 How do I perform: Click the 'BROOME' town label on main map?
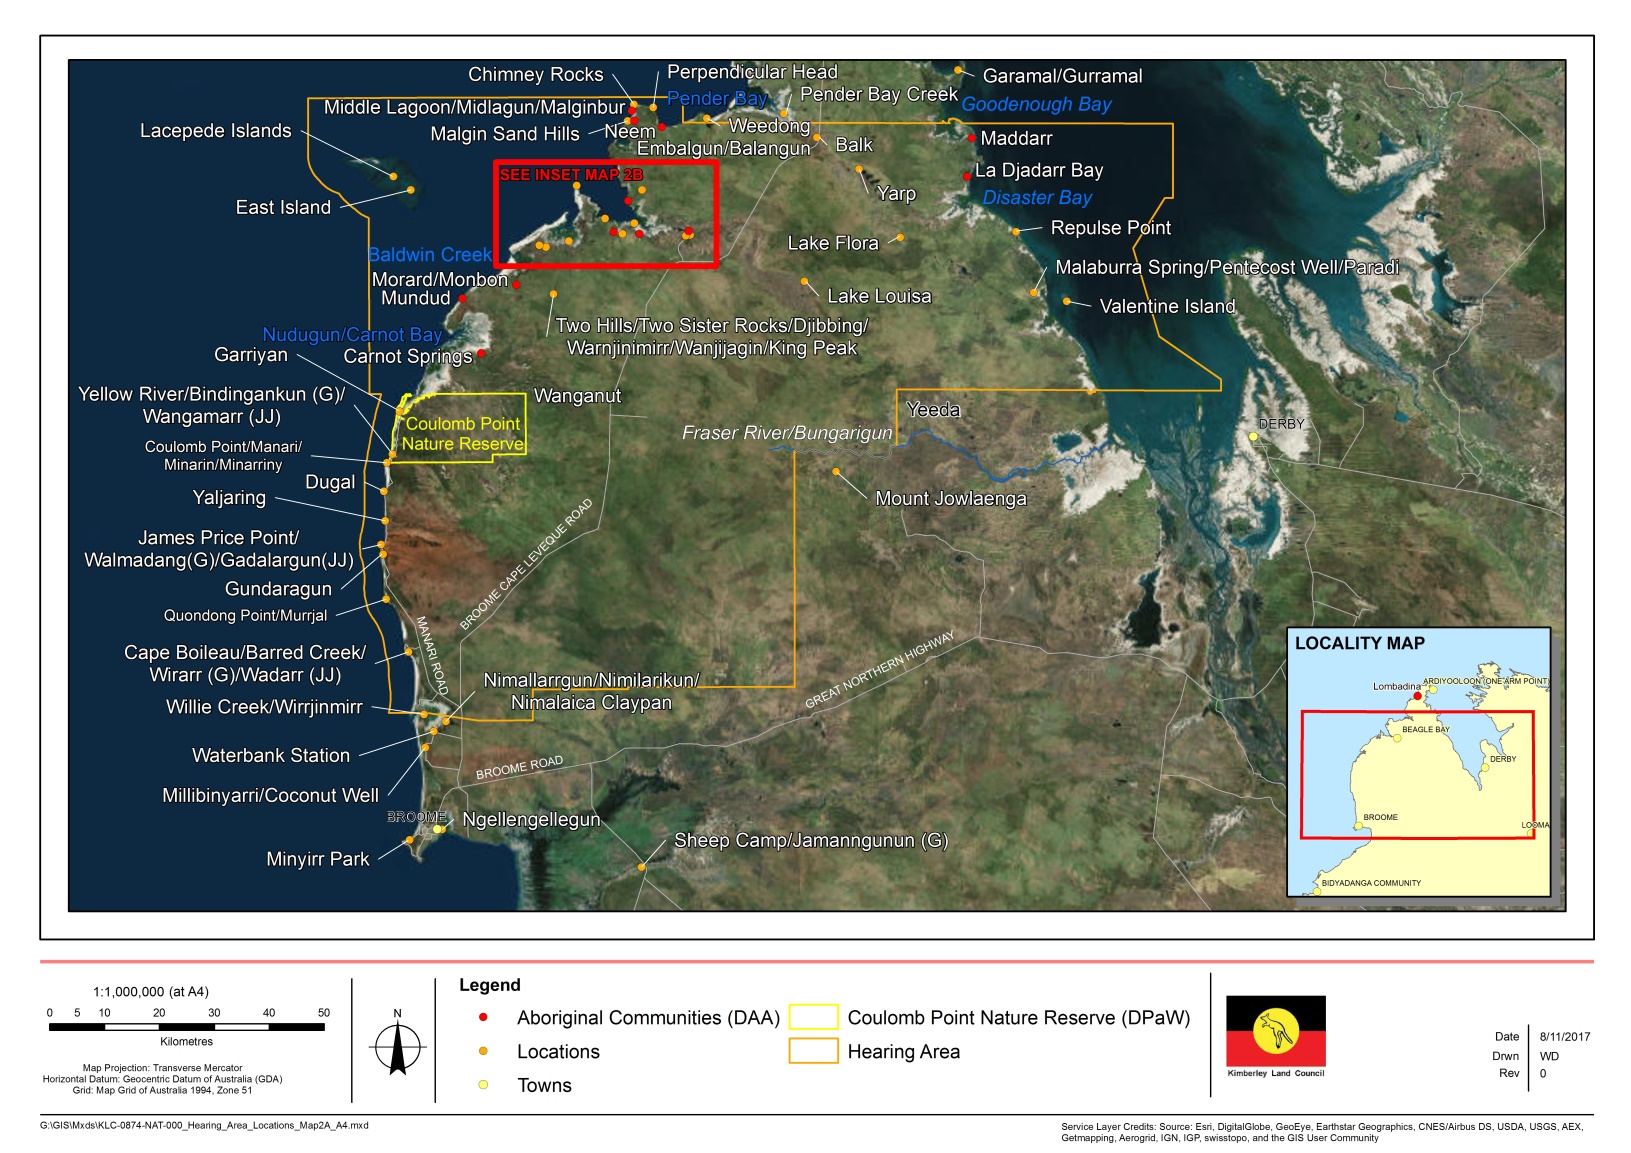[x=417, y=817]
